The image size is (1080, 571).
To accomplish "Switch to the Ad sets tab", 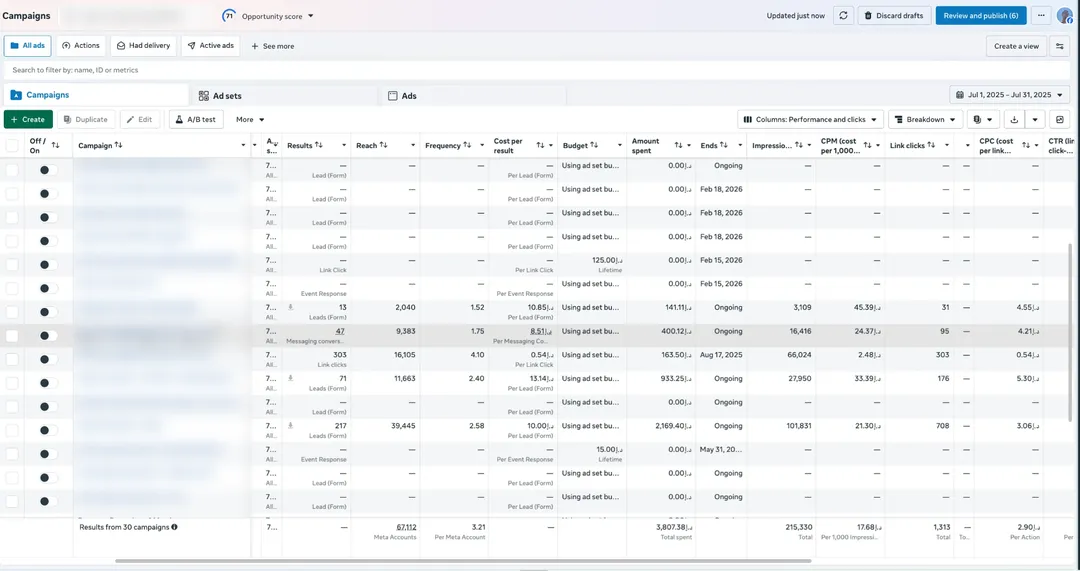I will click(285, 96).
